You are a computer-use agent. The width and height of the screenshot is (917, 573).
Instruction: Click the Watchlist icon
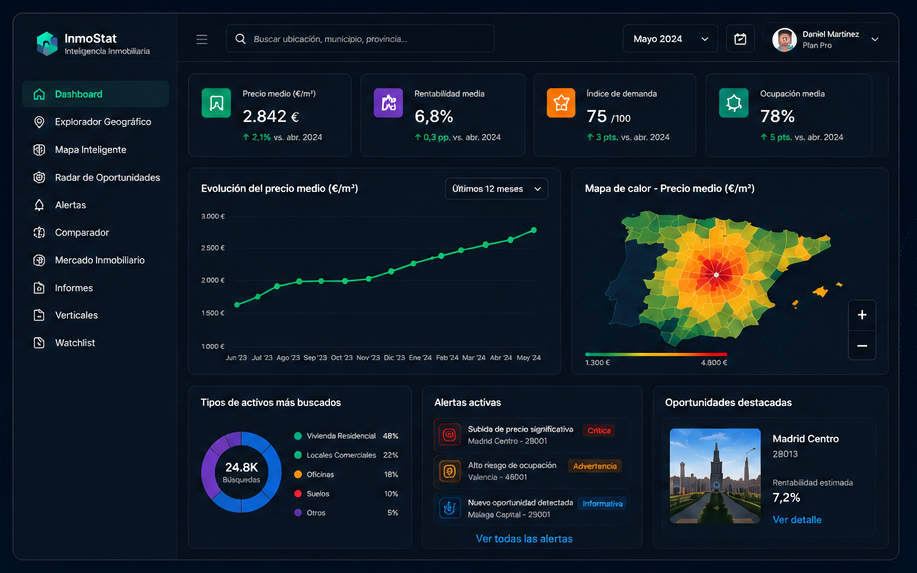[39, 343]
